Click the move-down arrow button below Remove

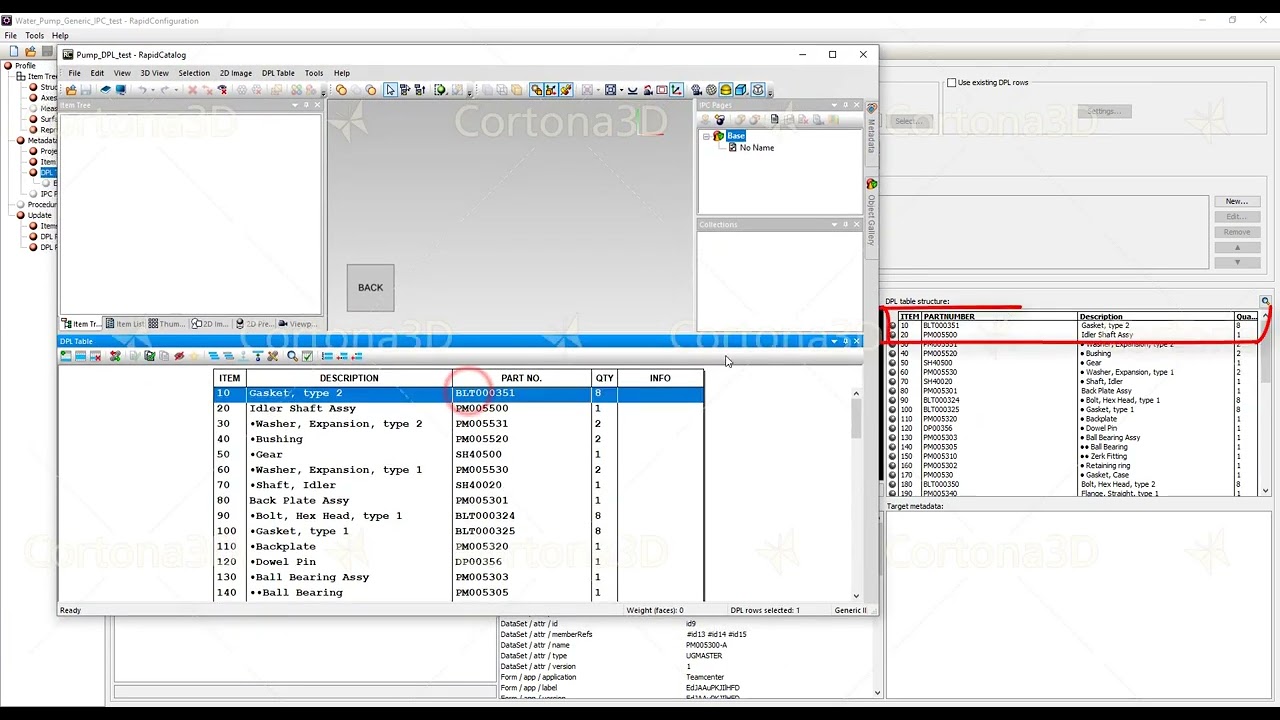pos(1237,262)
